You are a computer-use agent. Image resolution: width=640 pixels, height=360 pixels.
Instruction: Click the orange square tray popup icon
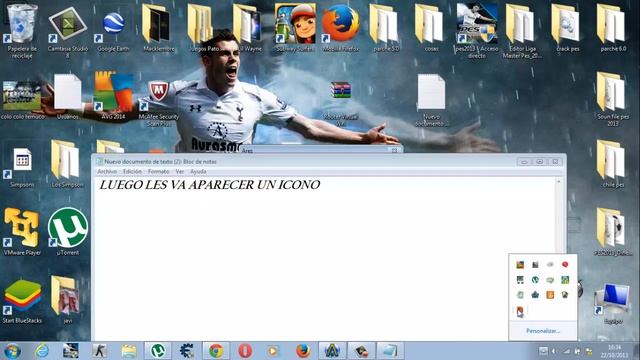550,295
